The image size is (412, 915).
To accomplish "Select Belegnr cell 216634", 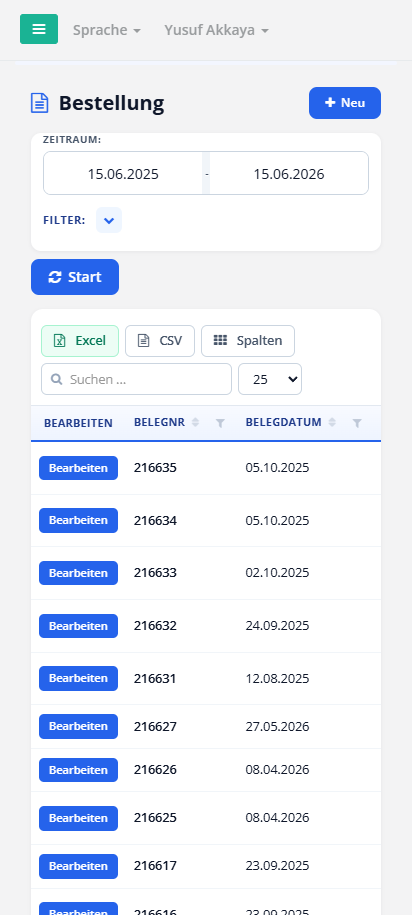I will (x=155, y=521).
